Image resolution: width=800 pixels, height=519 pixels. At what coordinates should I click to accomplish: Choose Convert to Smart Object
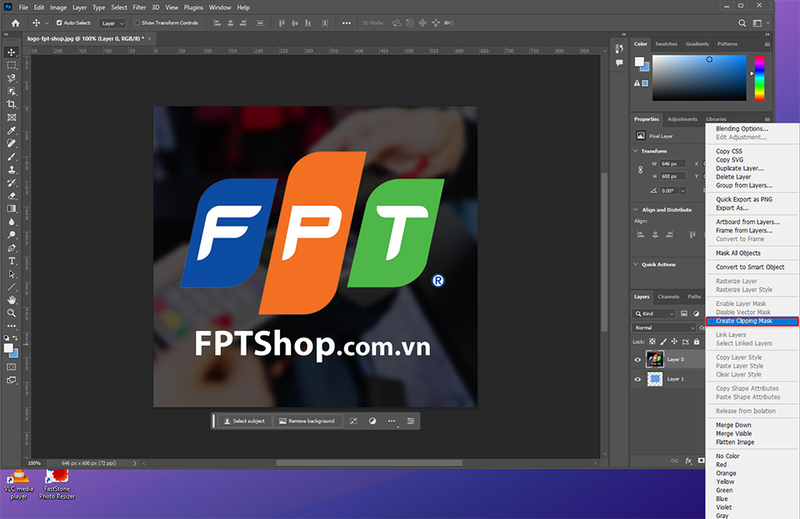[x=752, y=267]
